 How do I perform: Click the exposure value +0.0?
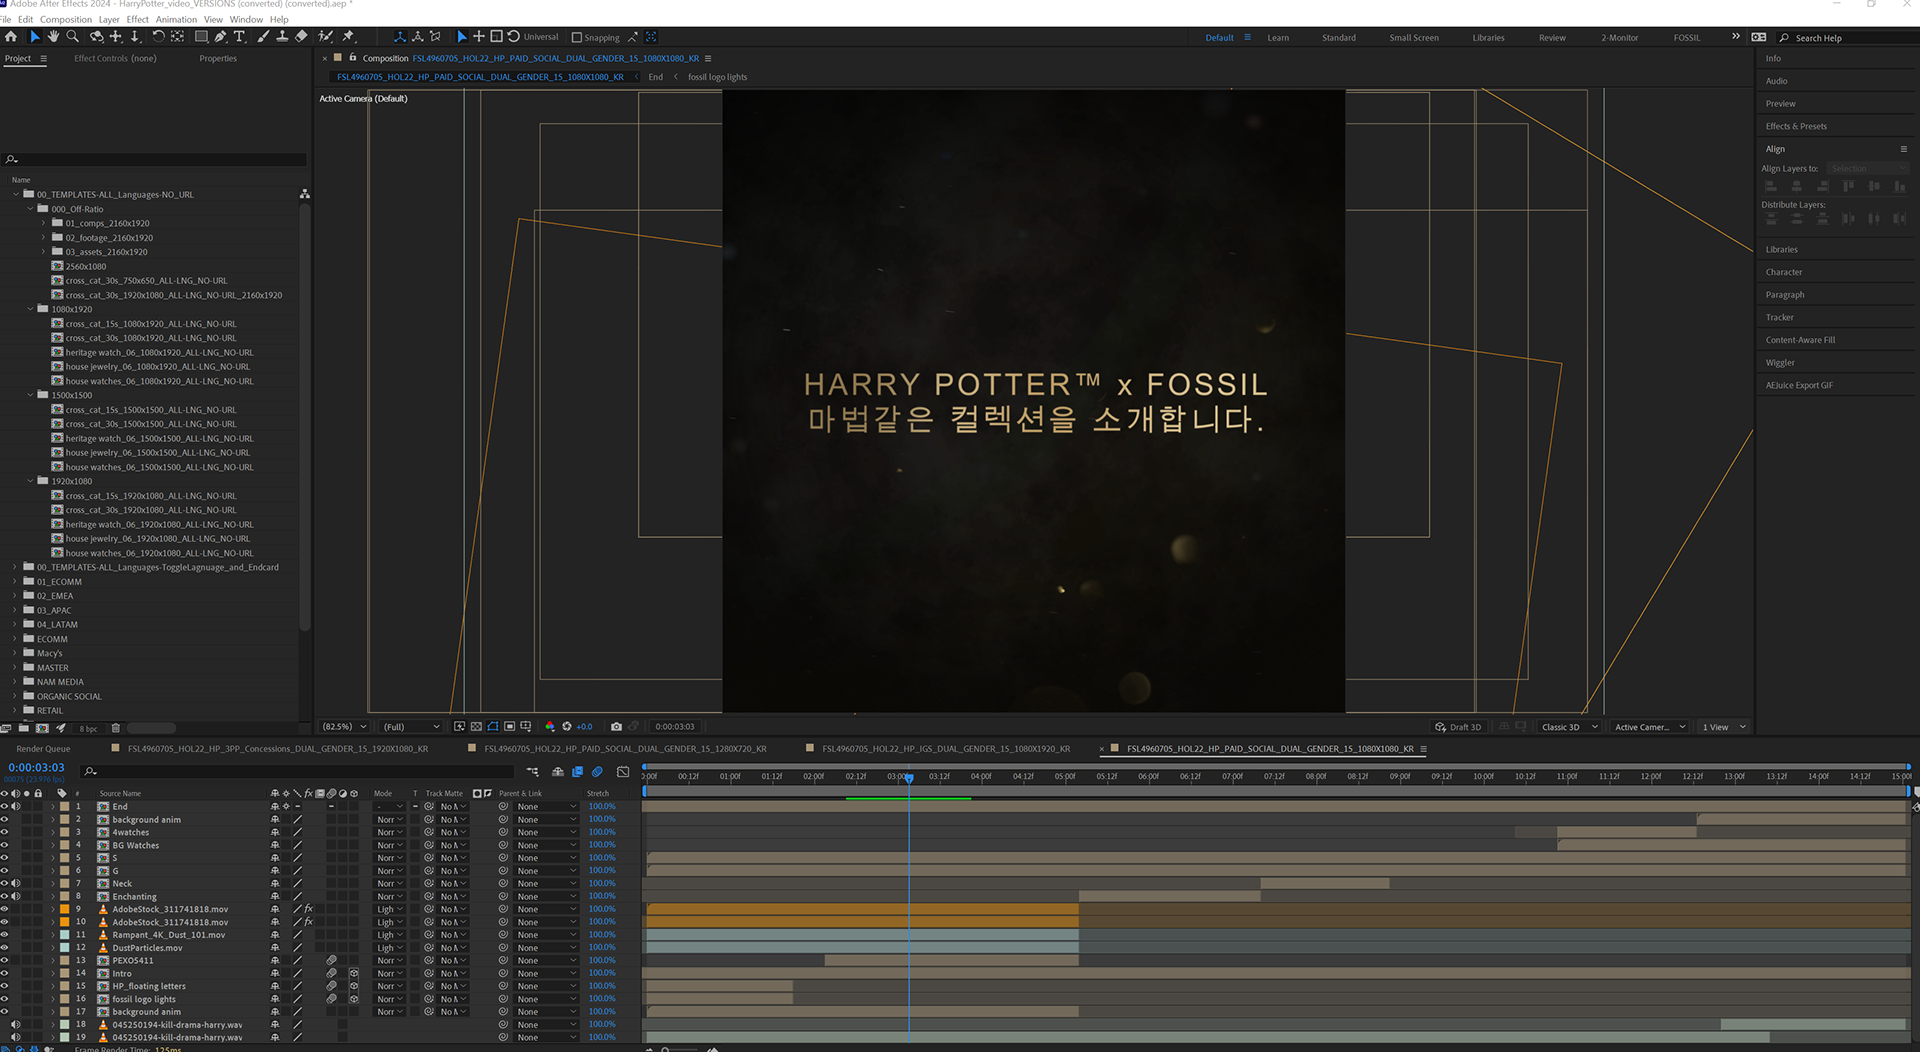tap(585, 727)
